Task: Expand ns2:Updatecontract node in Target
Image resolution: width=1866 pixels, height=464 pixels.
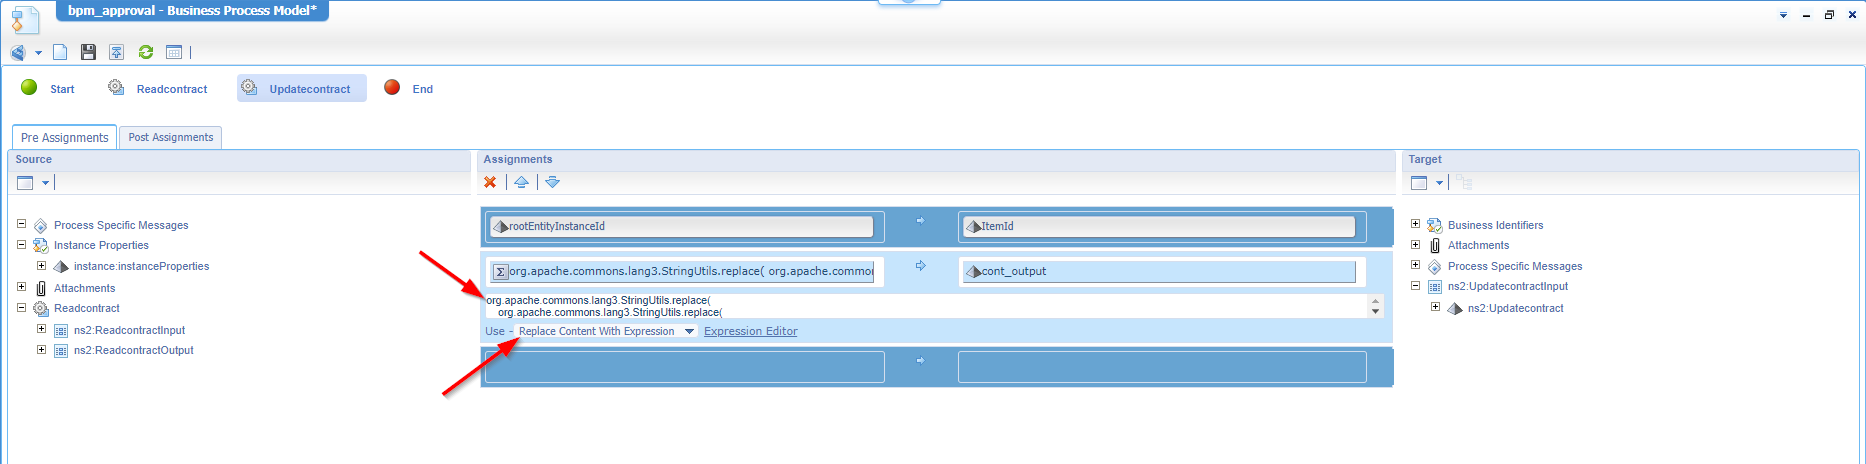Action: point(1435,307)
